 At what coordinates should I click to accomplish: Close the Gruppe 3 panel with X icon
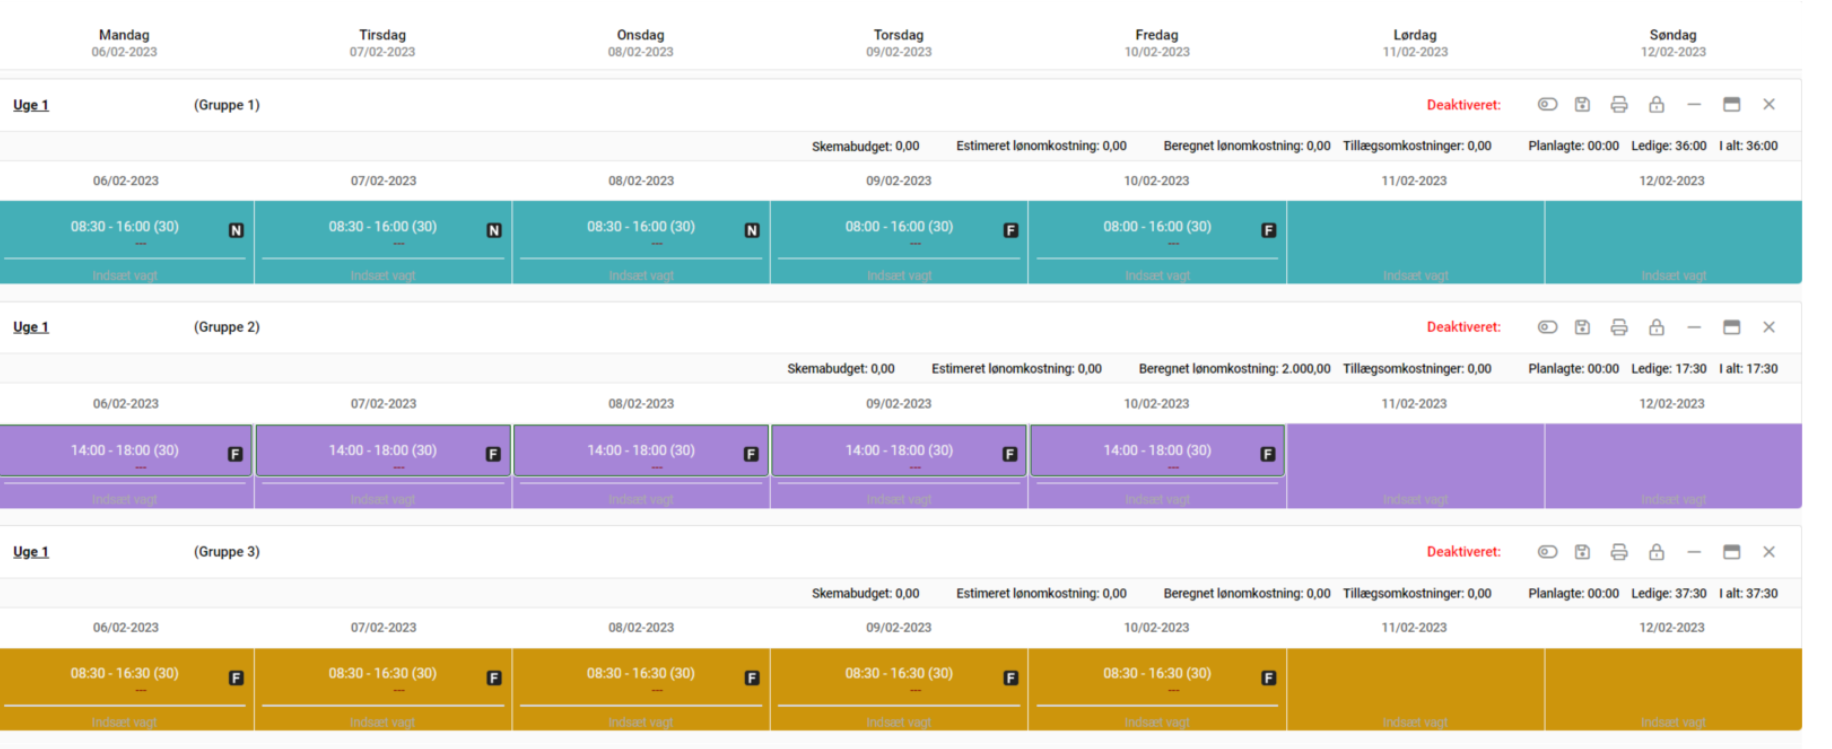coord(1769,552)
